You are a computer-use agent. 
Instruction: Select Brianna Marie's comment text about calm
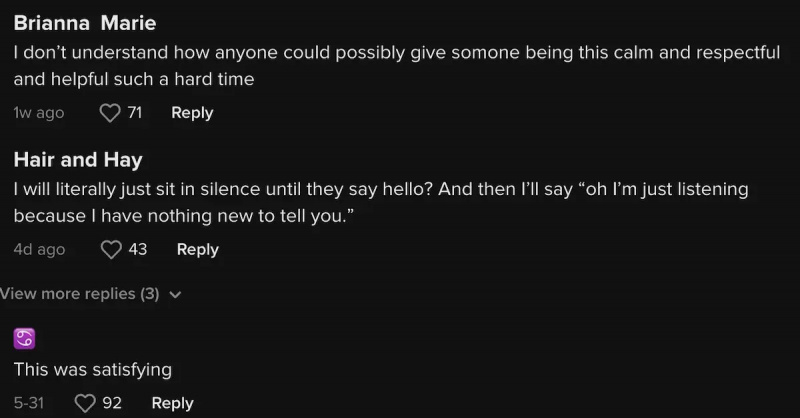[x=397, y=66]
